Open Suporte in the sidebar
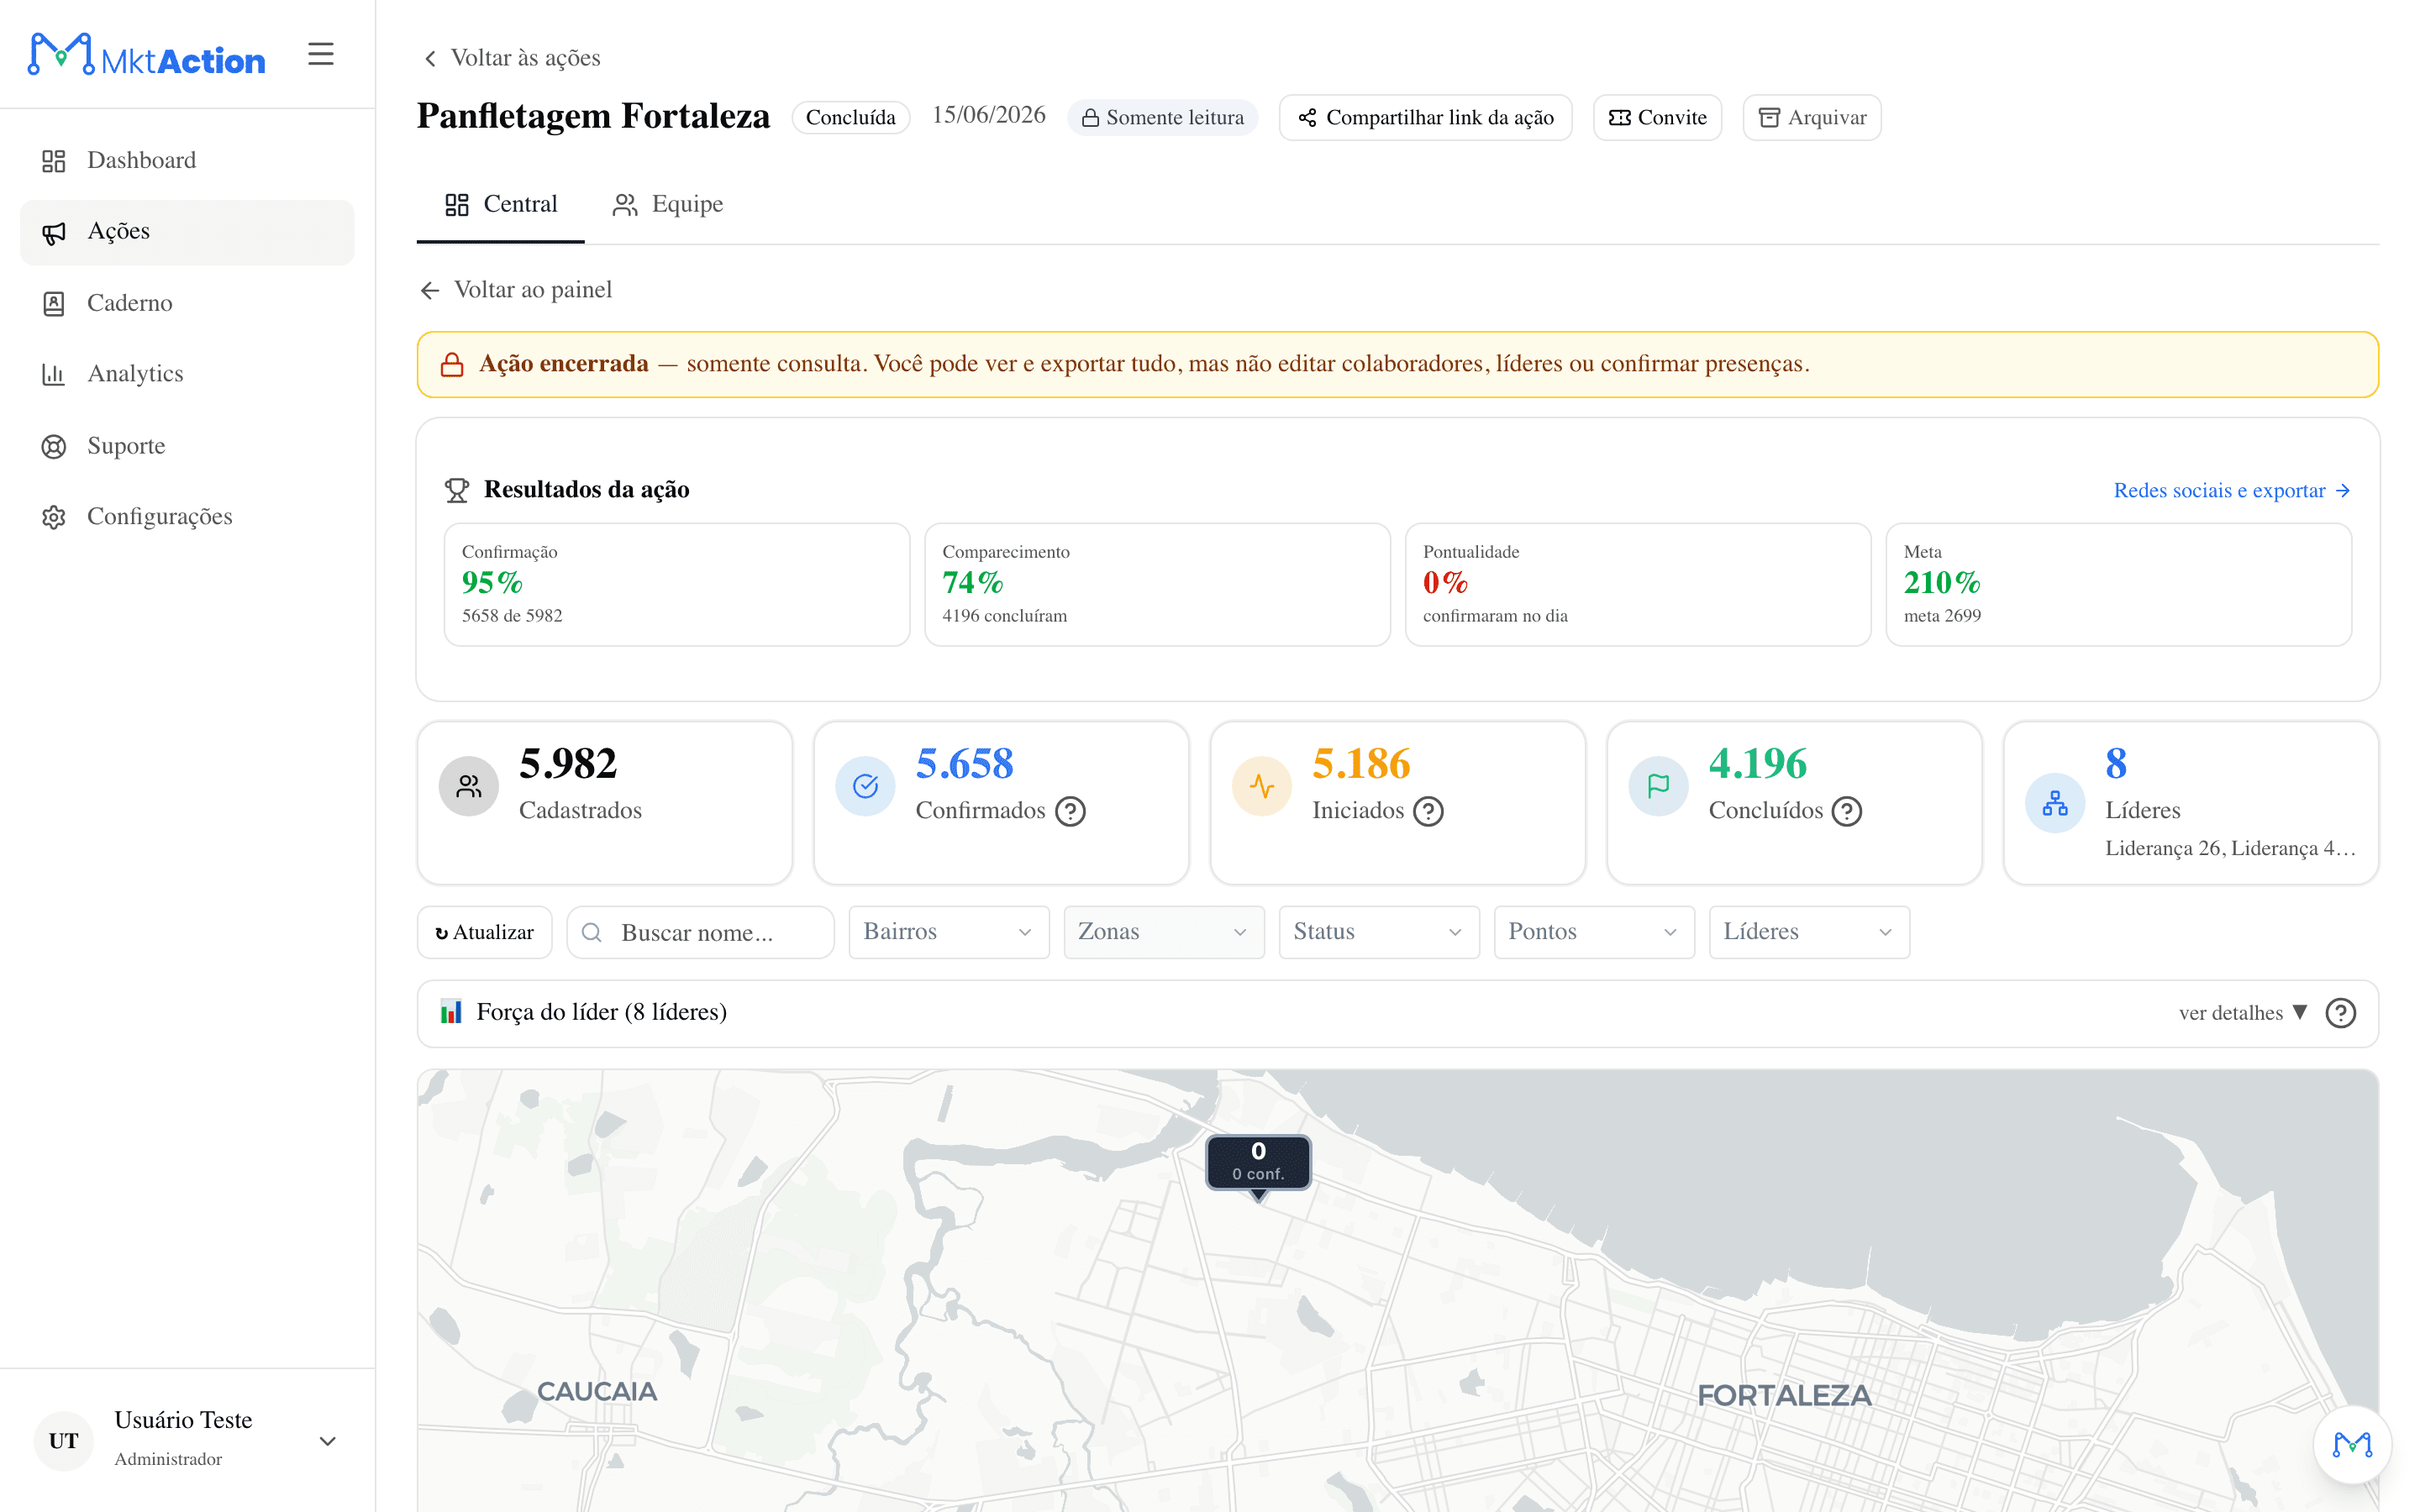 187,446
